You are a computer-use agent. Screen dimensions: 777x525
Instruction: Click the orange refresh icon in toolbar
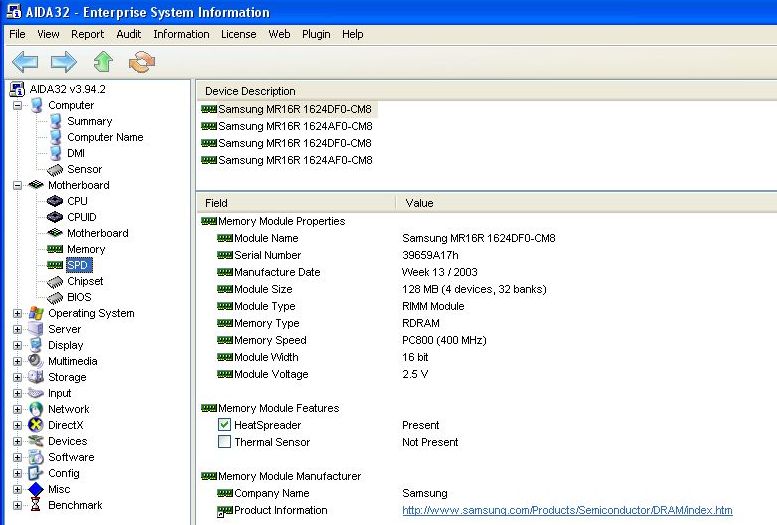pyautogui.click(x=142, y=62)
